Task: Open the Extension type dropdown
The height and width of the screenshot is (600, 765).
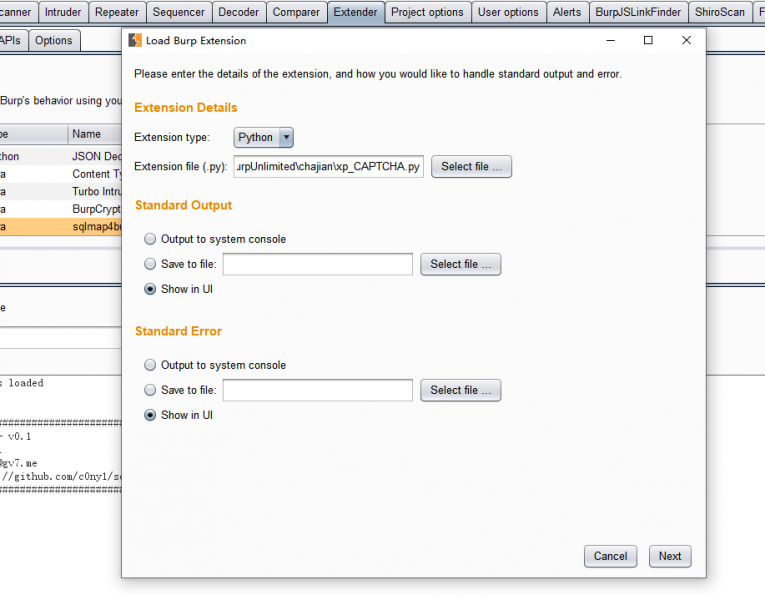Action: pyautogui.click(x=264, y=137)
